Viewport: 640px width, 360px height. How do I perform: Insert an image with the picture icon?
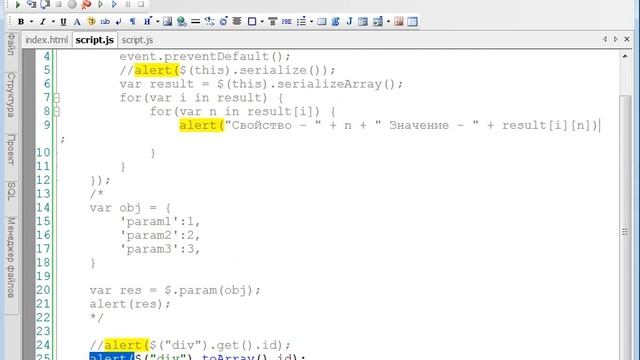167,21
